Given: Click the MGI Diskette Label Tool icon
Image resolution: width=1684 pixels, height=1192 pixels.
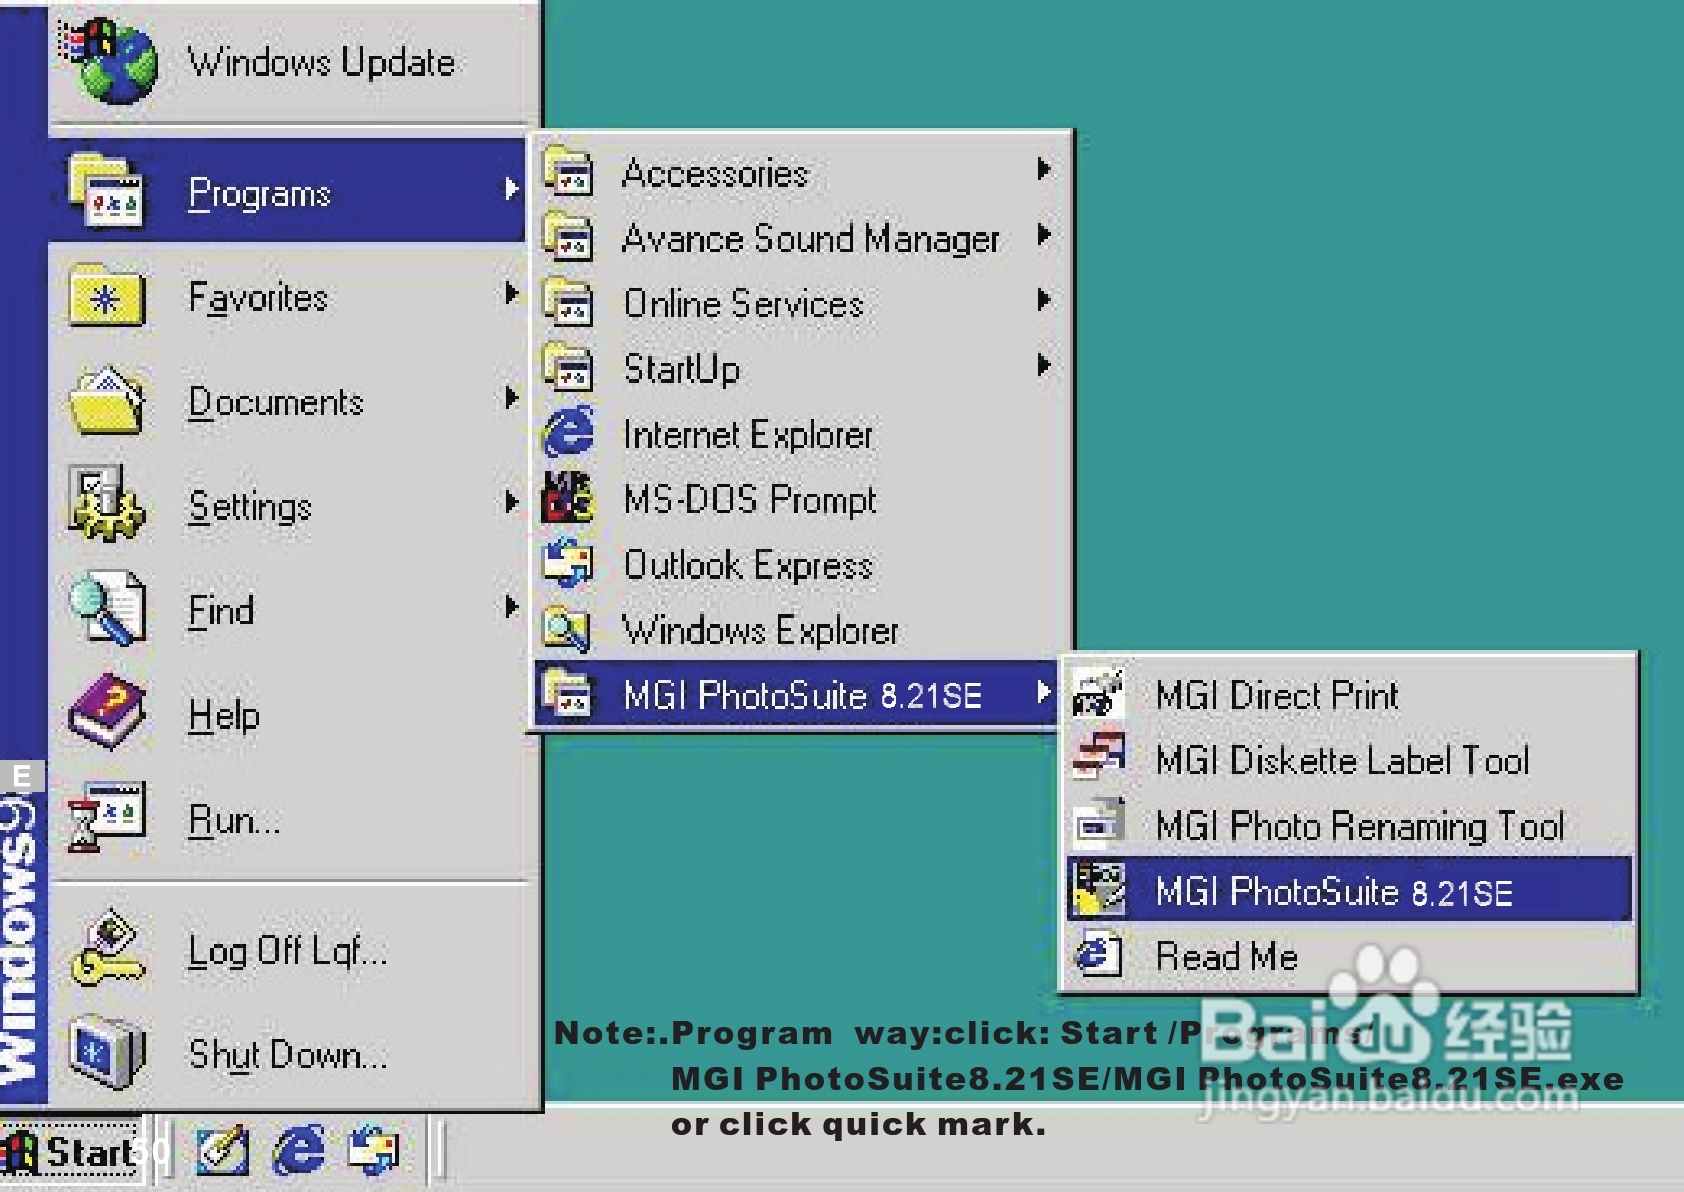Looking at the screenshot, I should (1099, 757).
